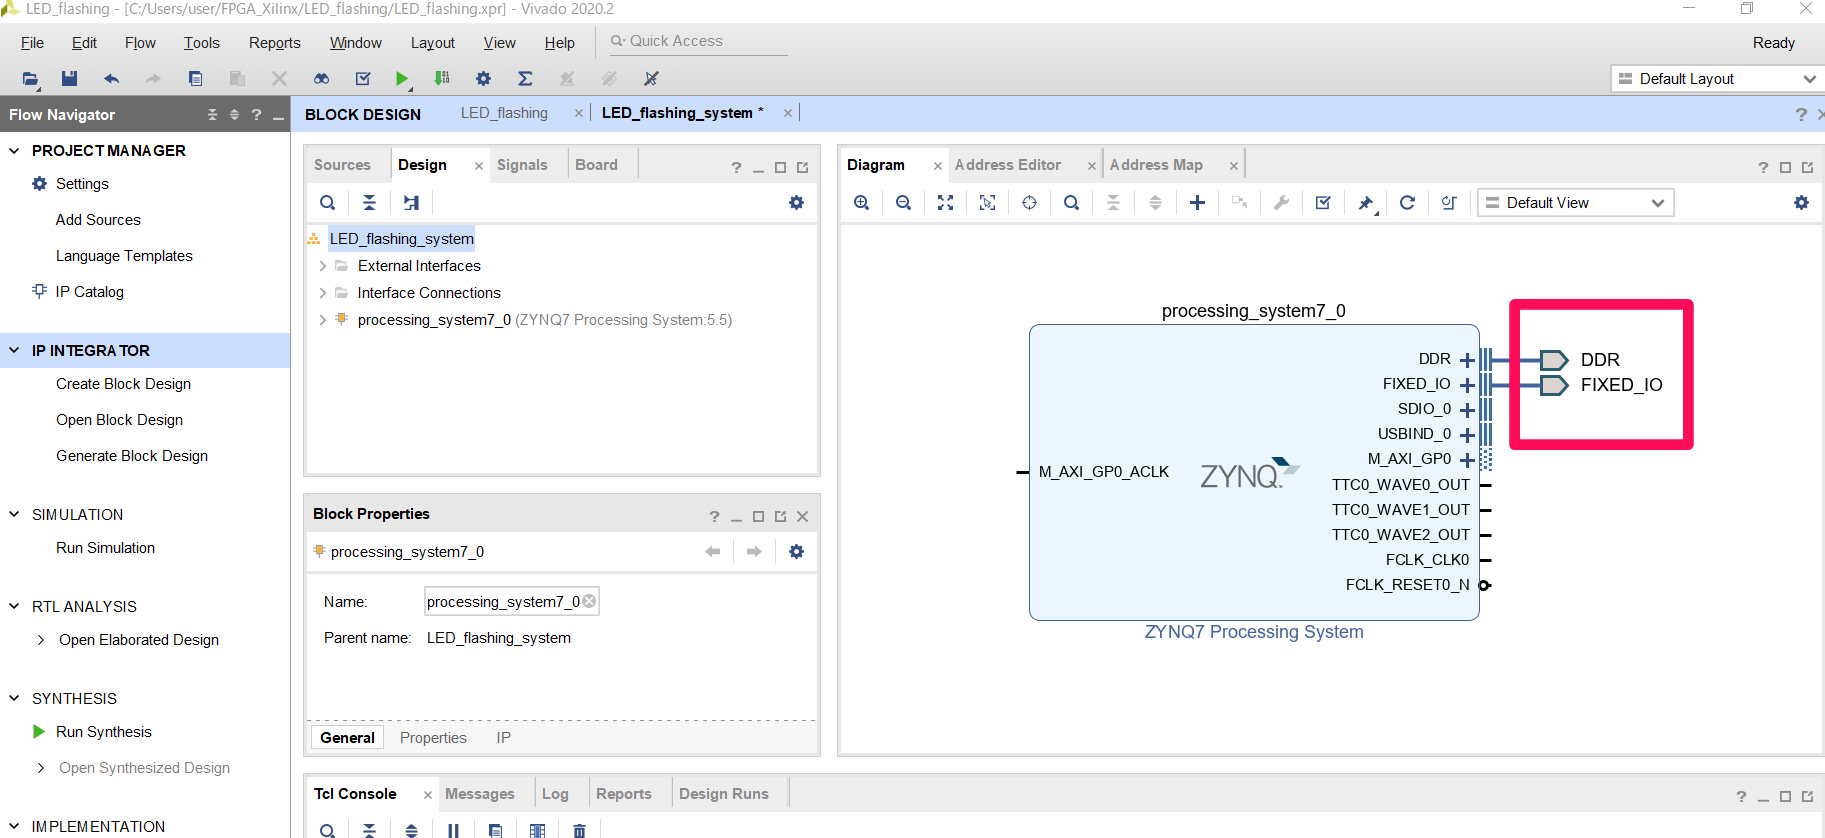Open the Default Layout dropdown
The image size is (1825, 838).
[x=1716, y=79]
